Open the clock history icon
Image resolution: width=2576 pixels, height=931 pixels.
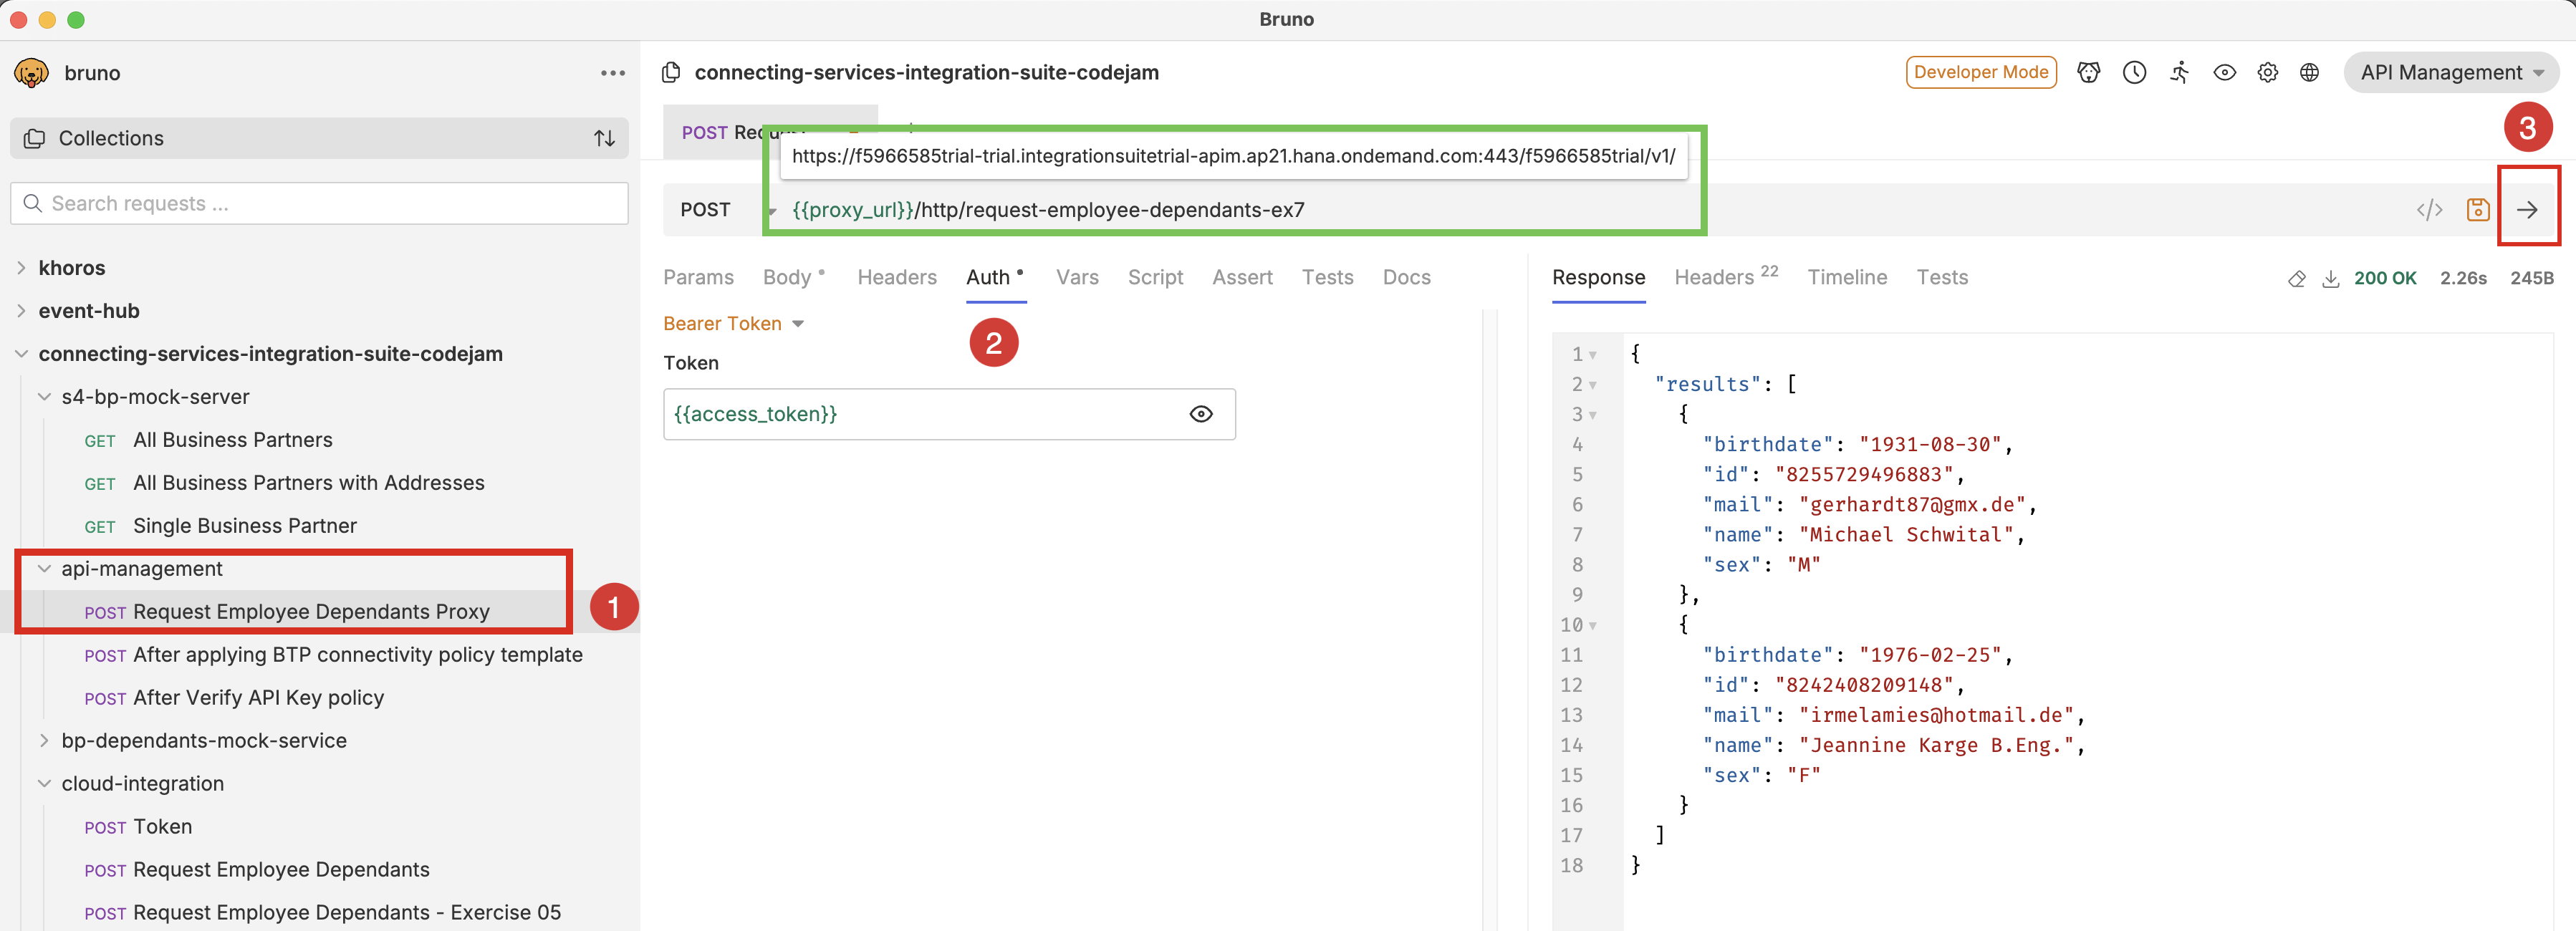[x=2134, y=72]
